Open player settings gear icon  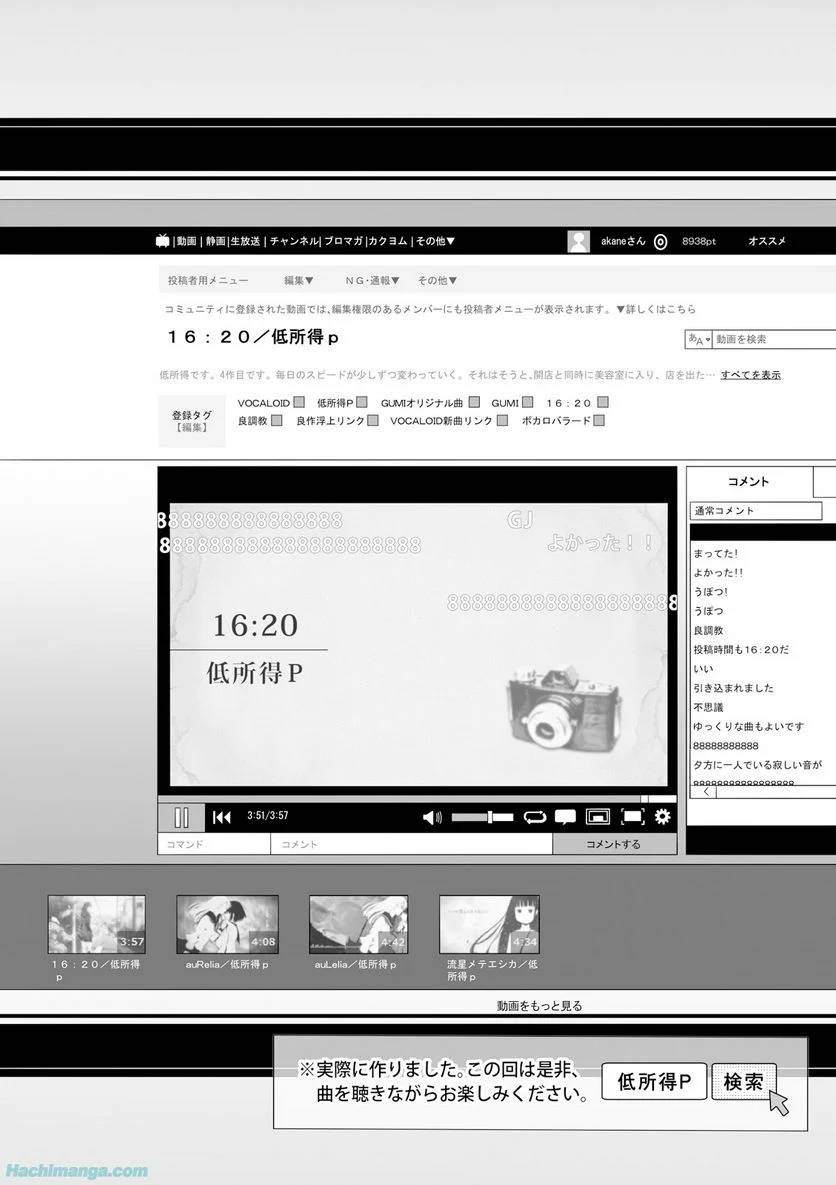662,817
